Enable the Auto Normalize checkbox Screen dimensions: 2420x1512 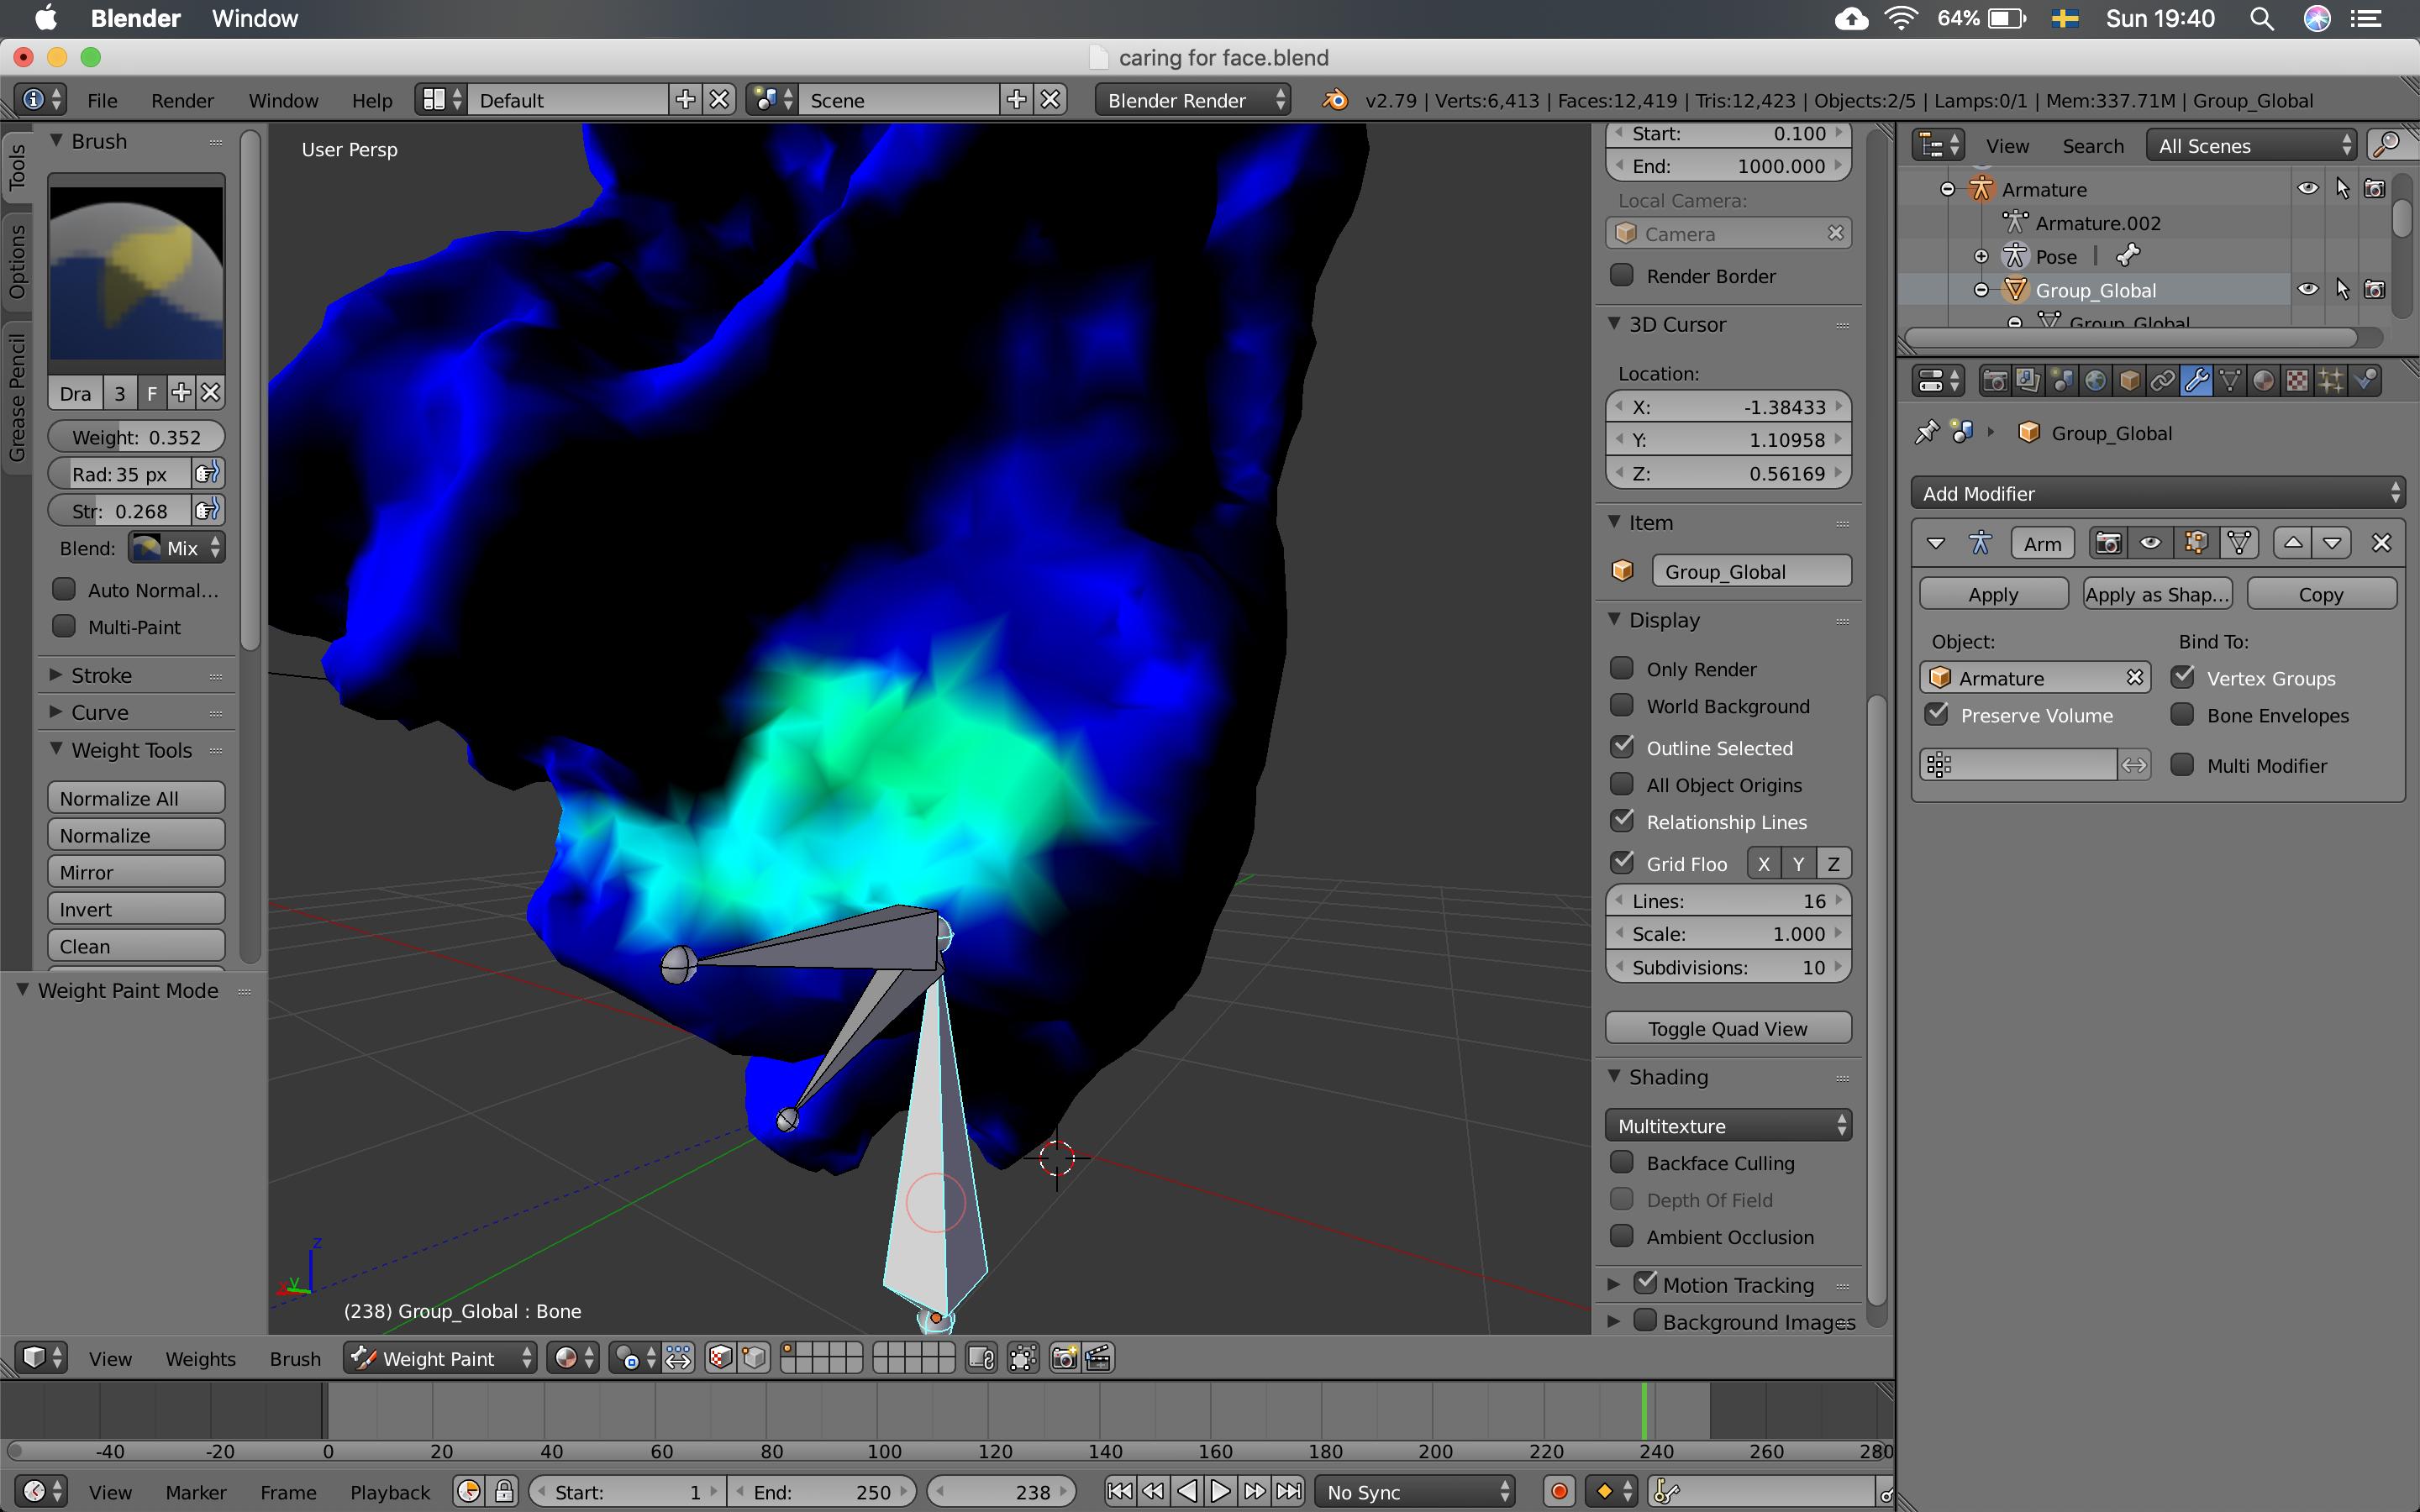[64, 589]
